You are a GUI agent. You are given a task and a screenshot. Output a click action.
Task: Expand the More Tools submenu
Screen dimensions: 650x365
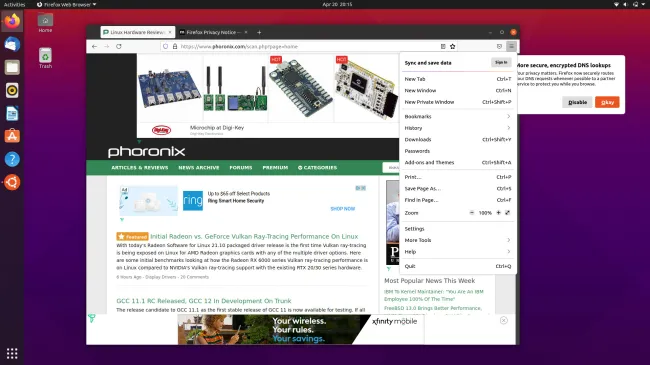(x=457, y=240)
